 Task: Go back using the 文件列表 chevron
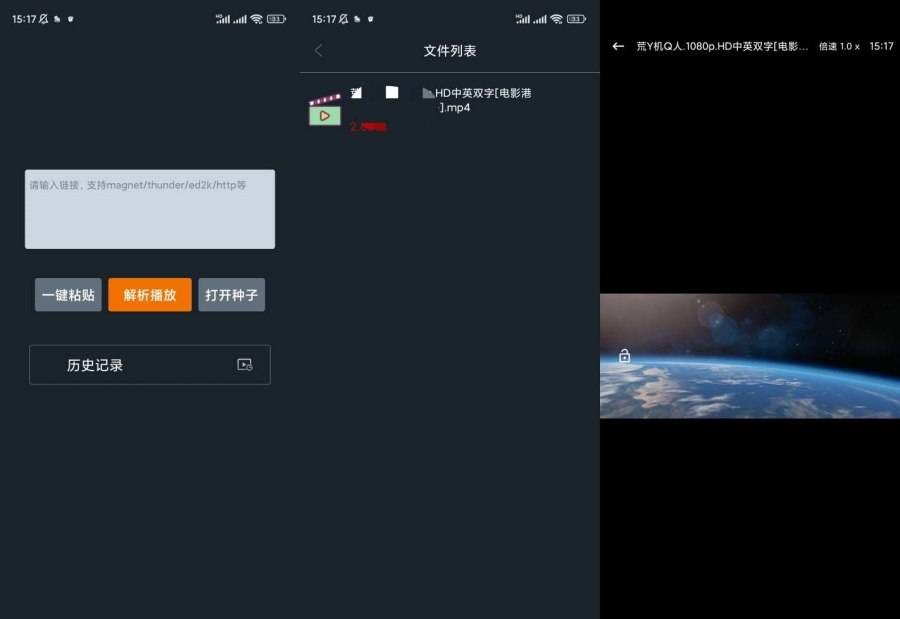coord(319,51)
